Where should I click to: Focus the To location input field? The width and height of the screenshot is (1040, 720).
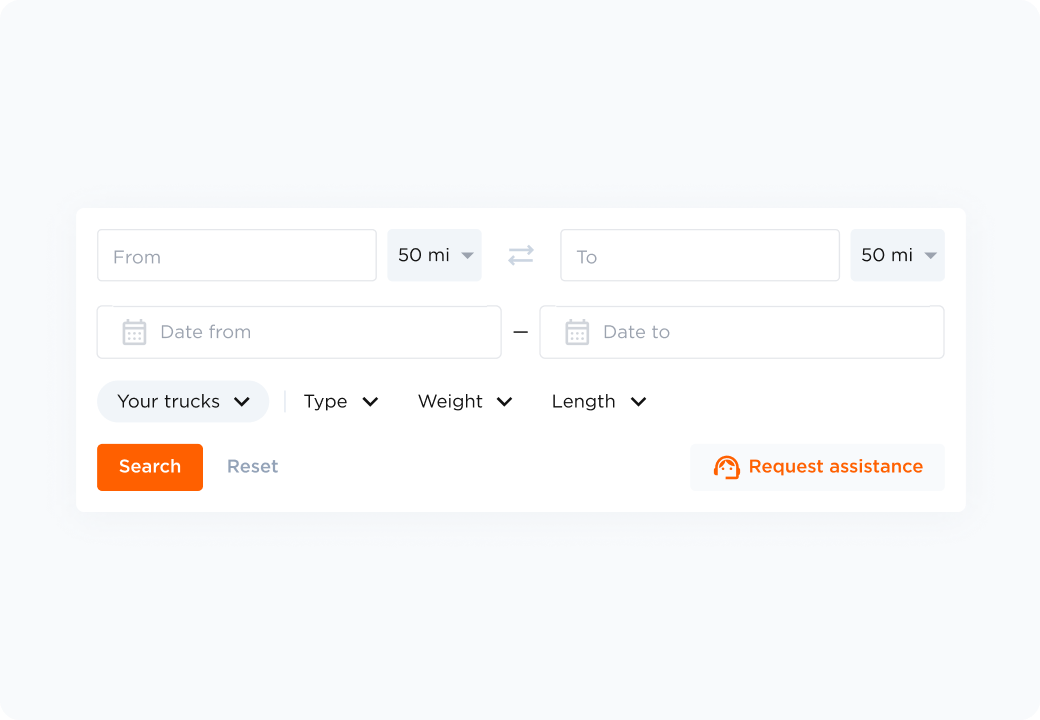pos(700,256)
